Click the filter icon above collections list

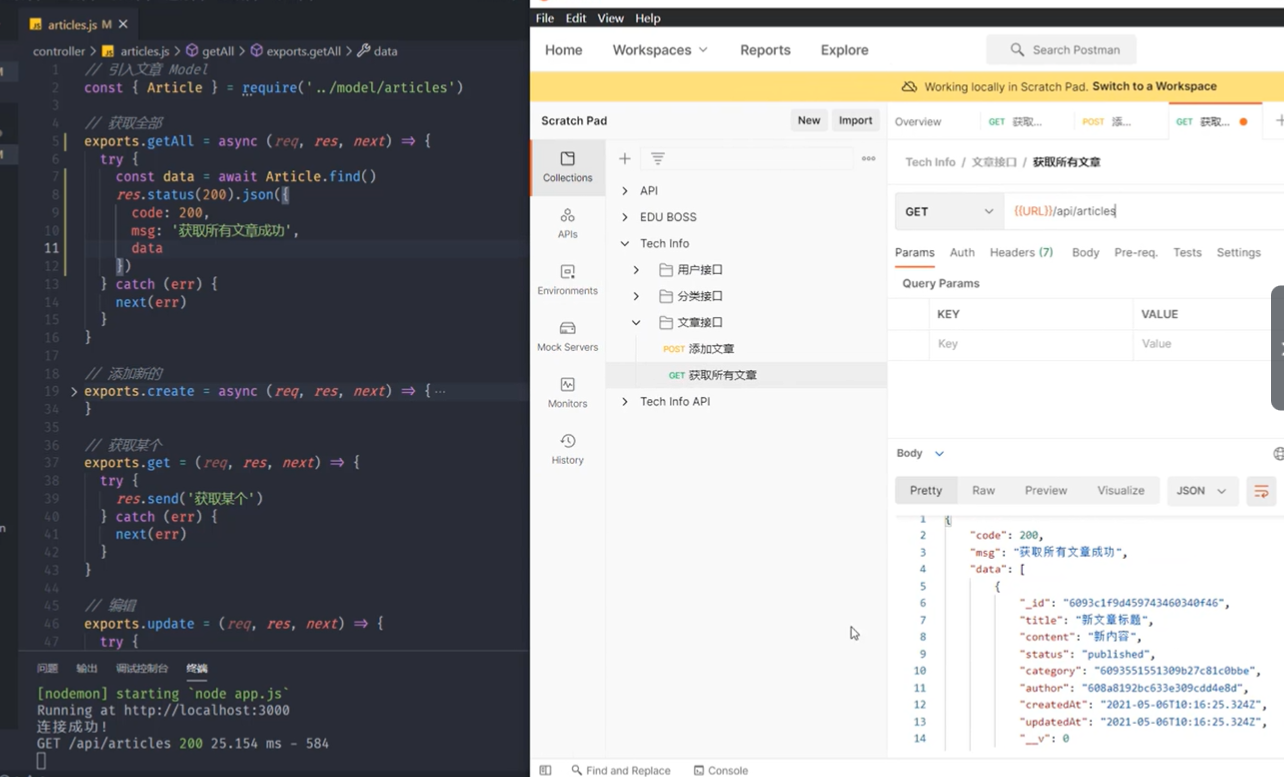click(657, 159)
